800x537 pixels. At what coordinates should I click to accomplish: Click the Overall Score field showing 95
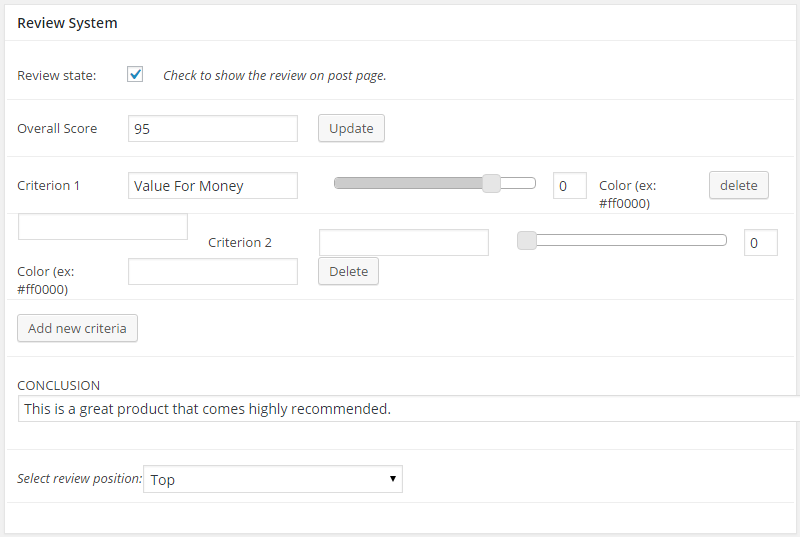(213, 128)
